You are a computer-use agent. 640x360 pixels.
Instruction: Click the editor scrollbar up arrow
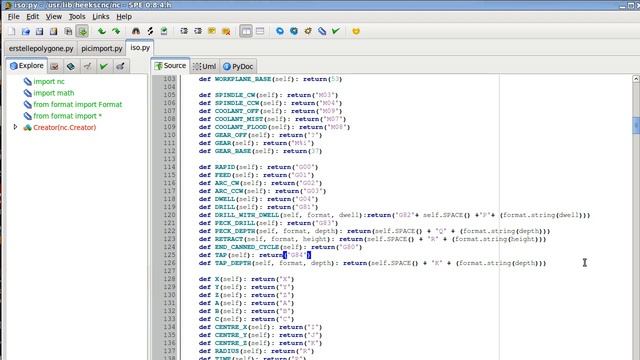click(x=636, y=79)
